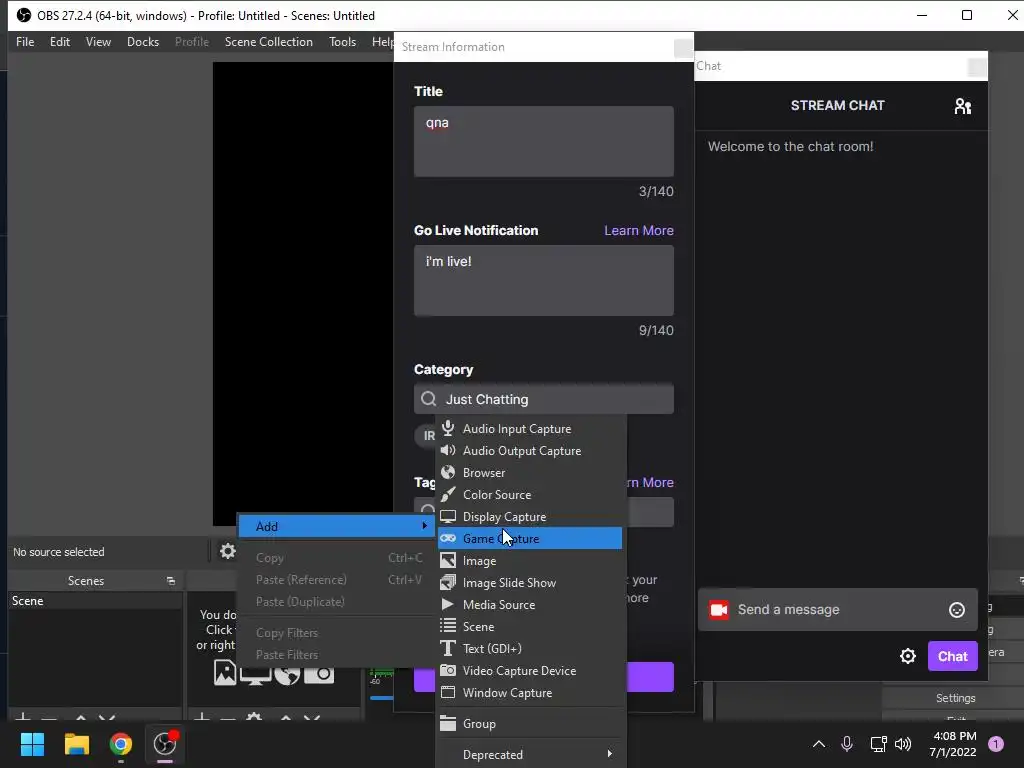The width and height of the screenshot is (1024, 768).
Task: Open the Tools menu
Action: (342, 42)
